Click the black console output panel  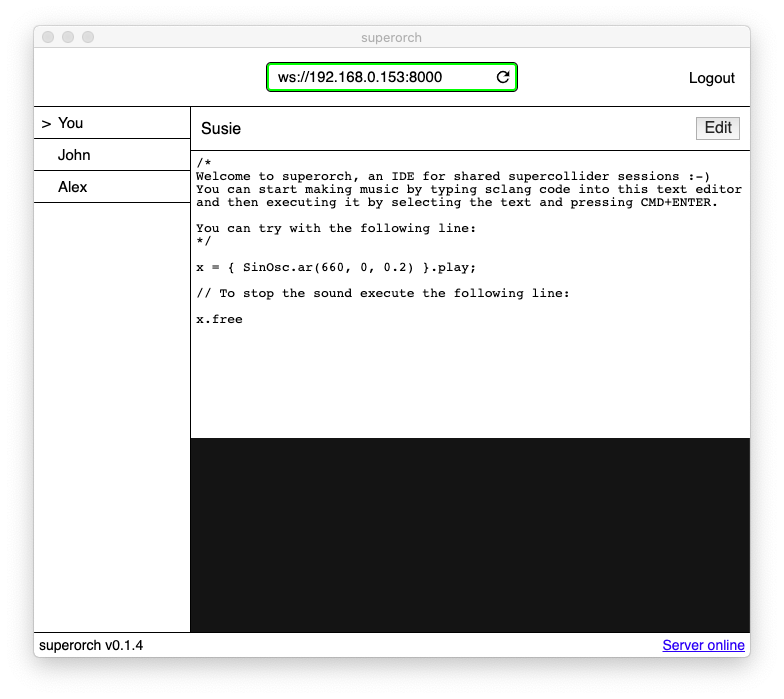470,535
